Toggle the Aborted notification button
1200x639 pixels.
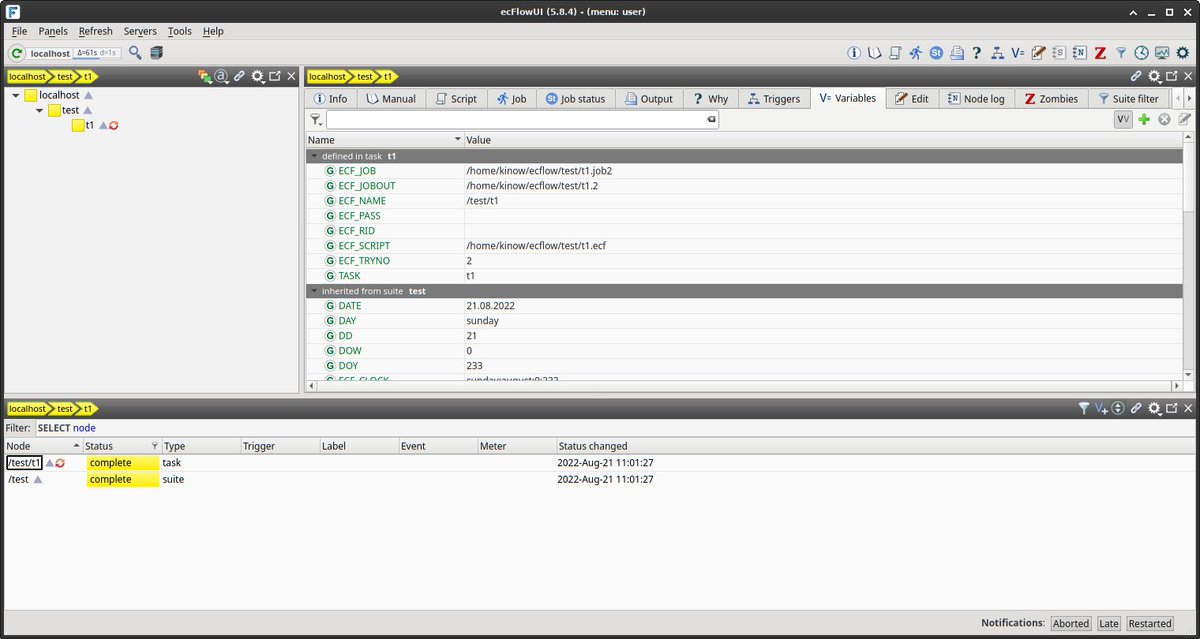1070,623
